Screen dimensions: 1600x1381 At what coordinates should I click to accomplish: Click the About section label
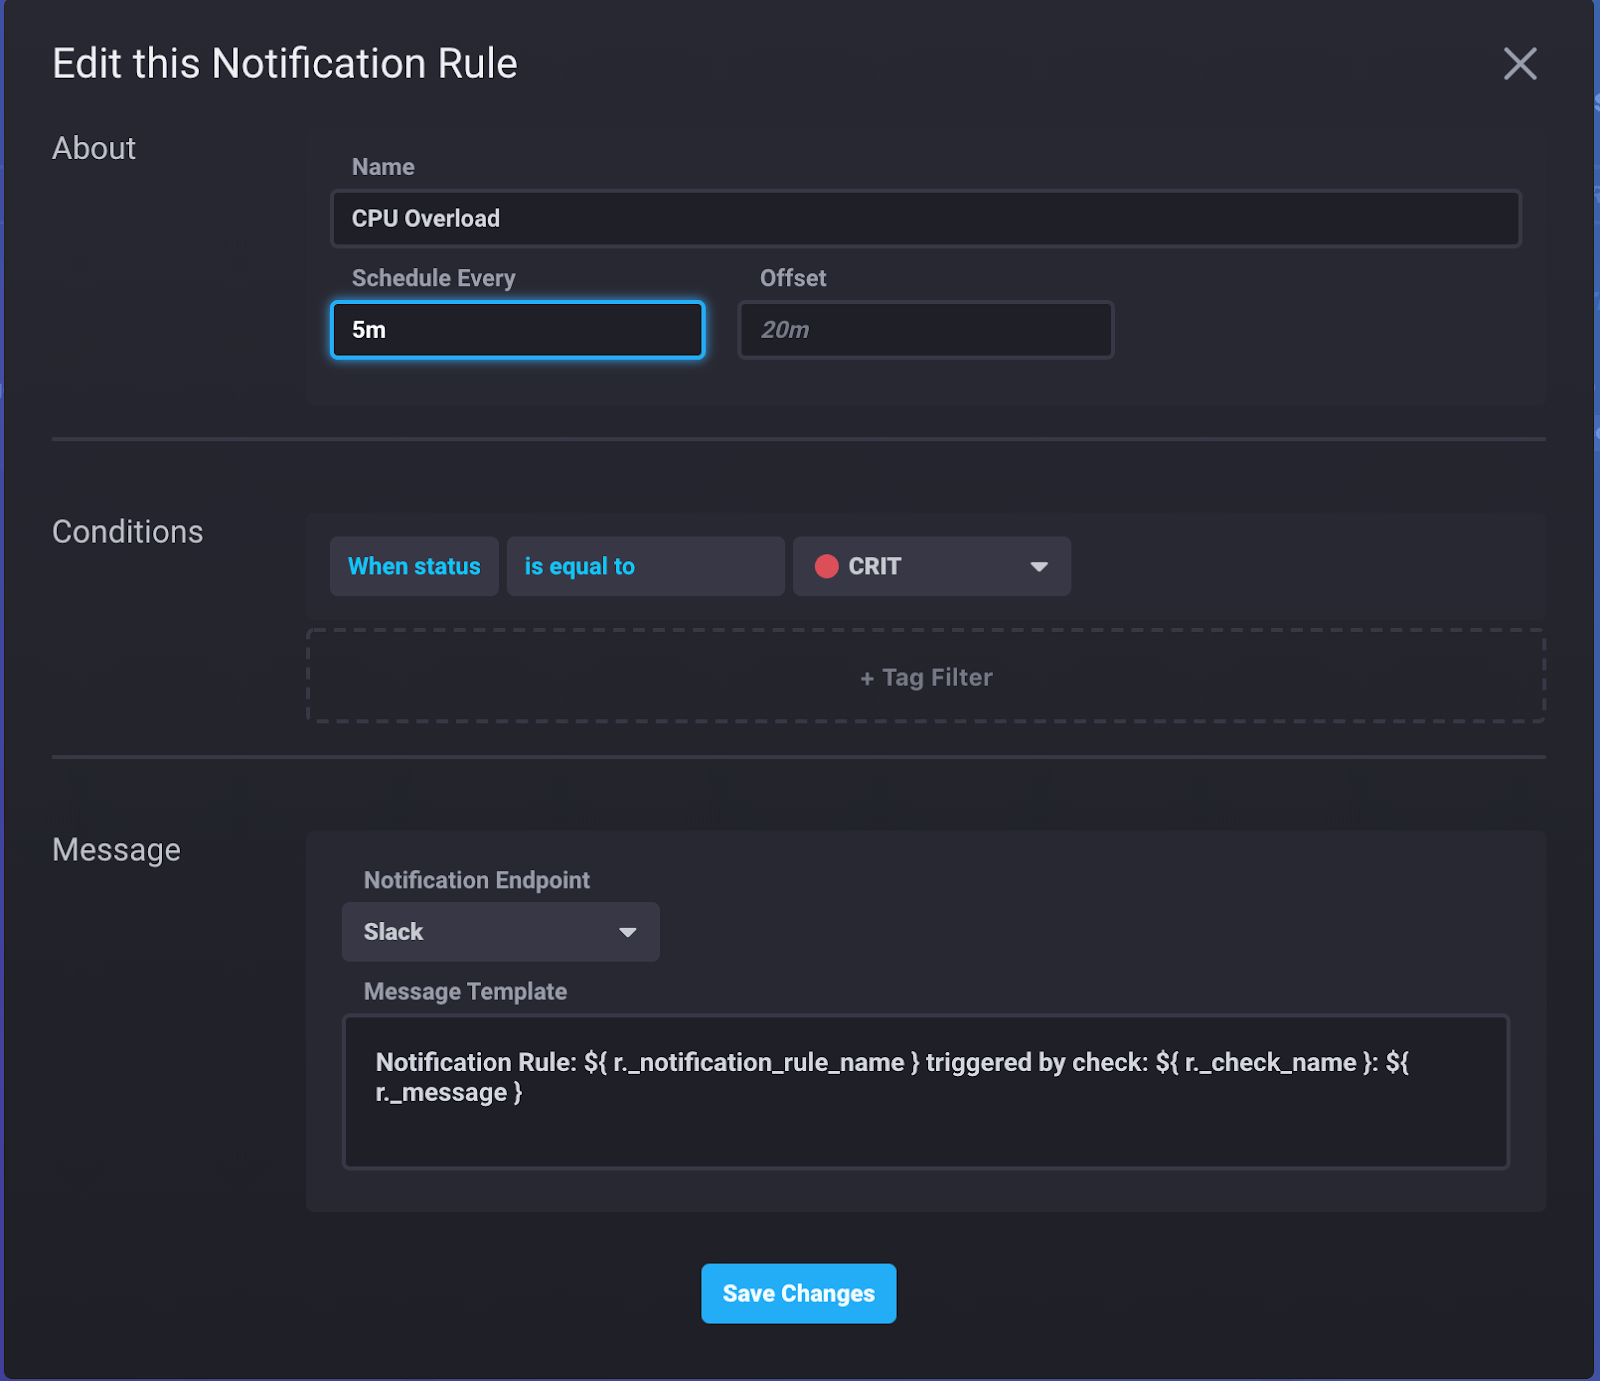click(94, 148)
